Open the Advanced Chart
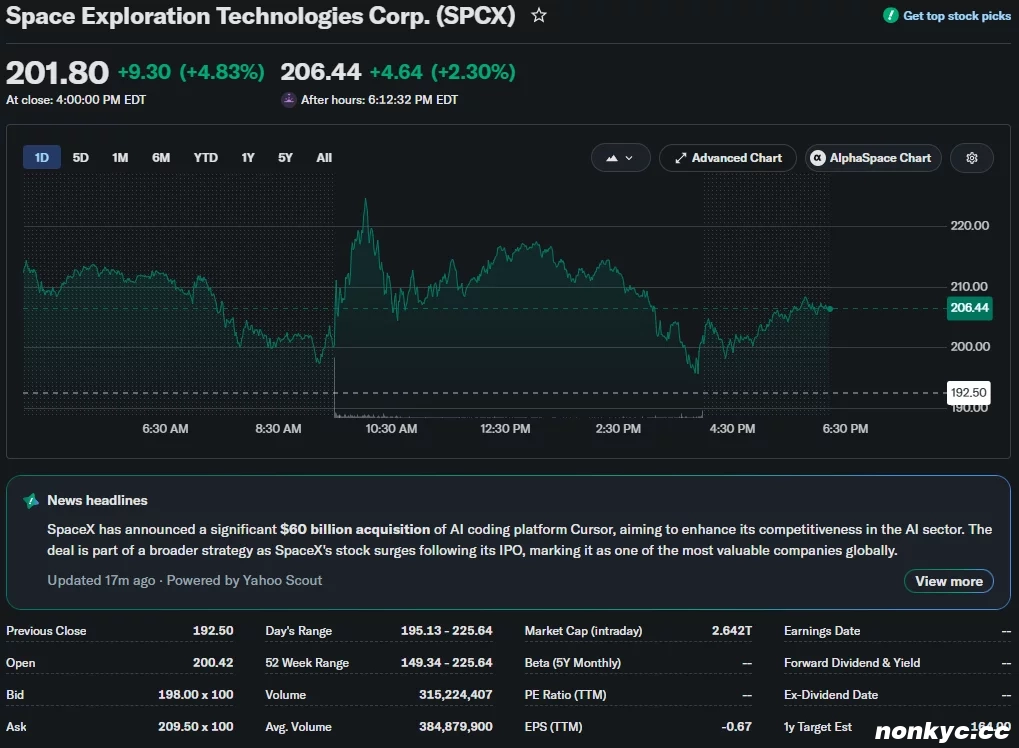Image resolution: width=1019 pixels, height=748 pixels. click(728, 158)
